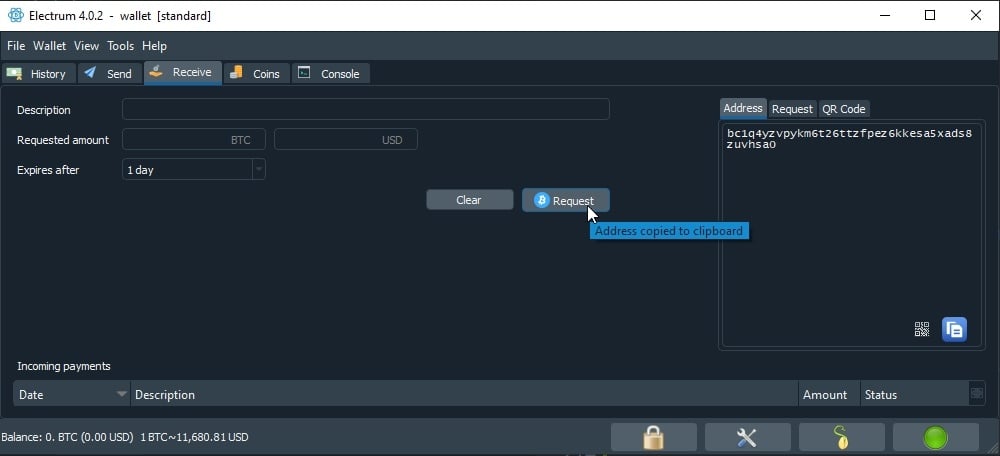Click the Electrum logo in the title bar
This screenshot has height=456, width=1000.
[16, 15]
